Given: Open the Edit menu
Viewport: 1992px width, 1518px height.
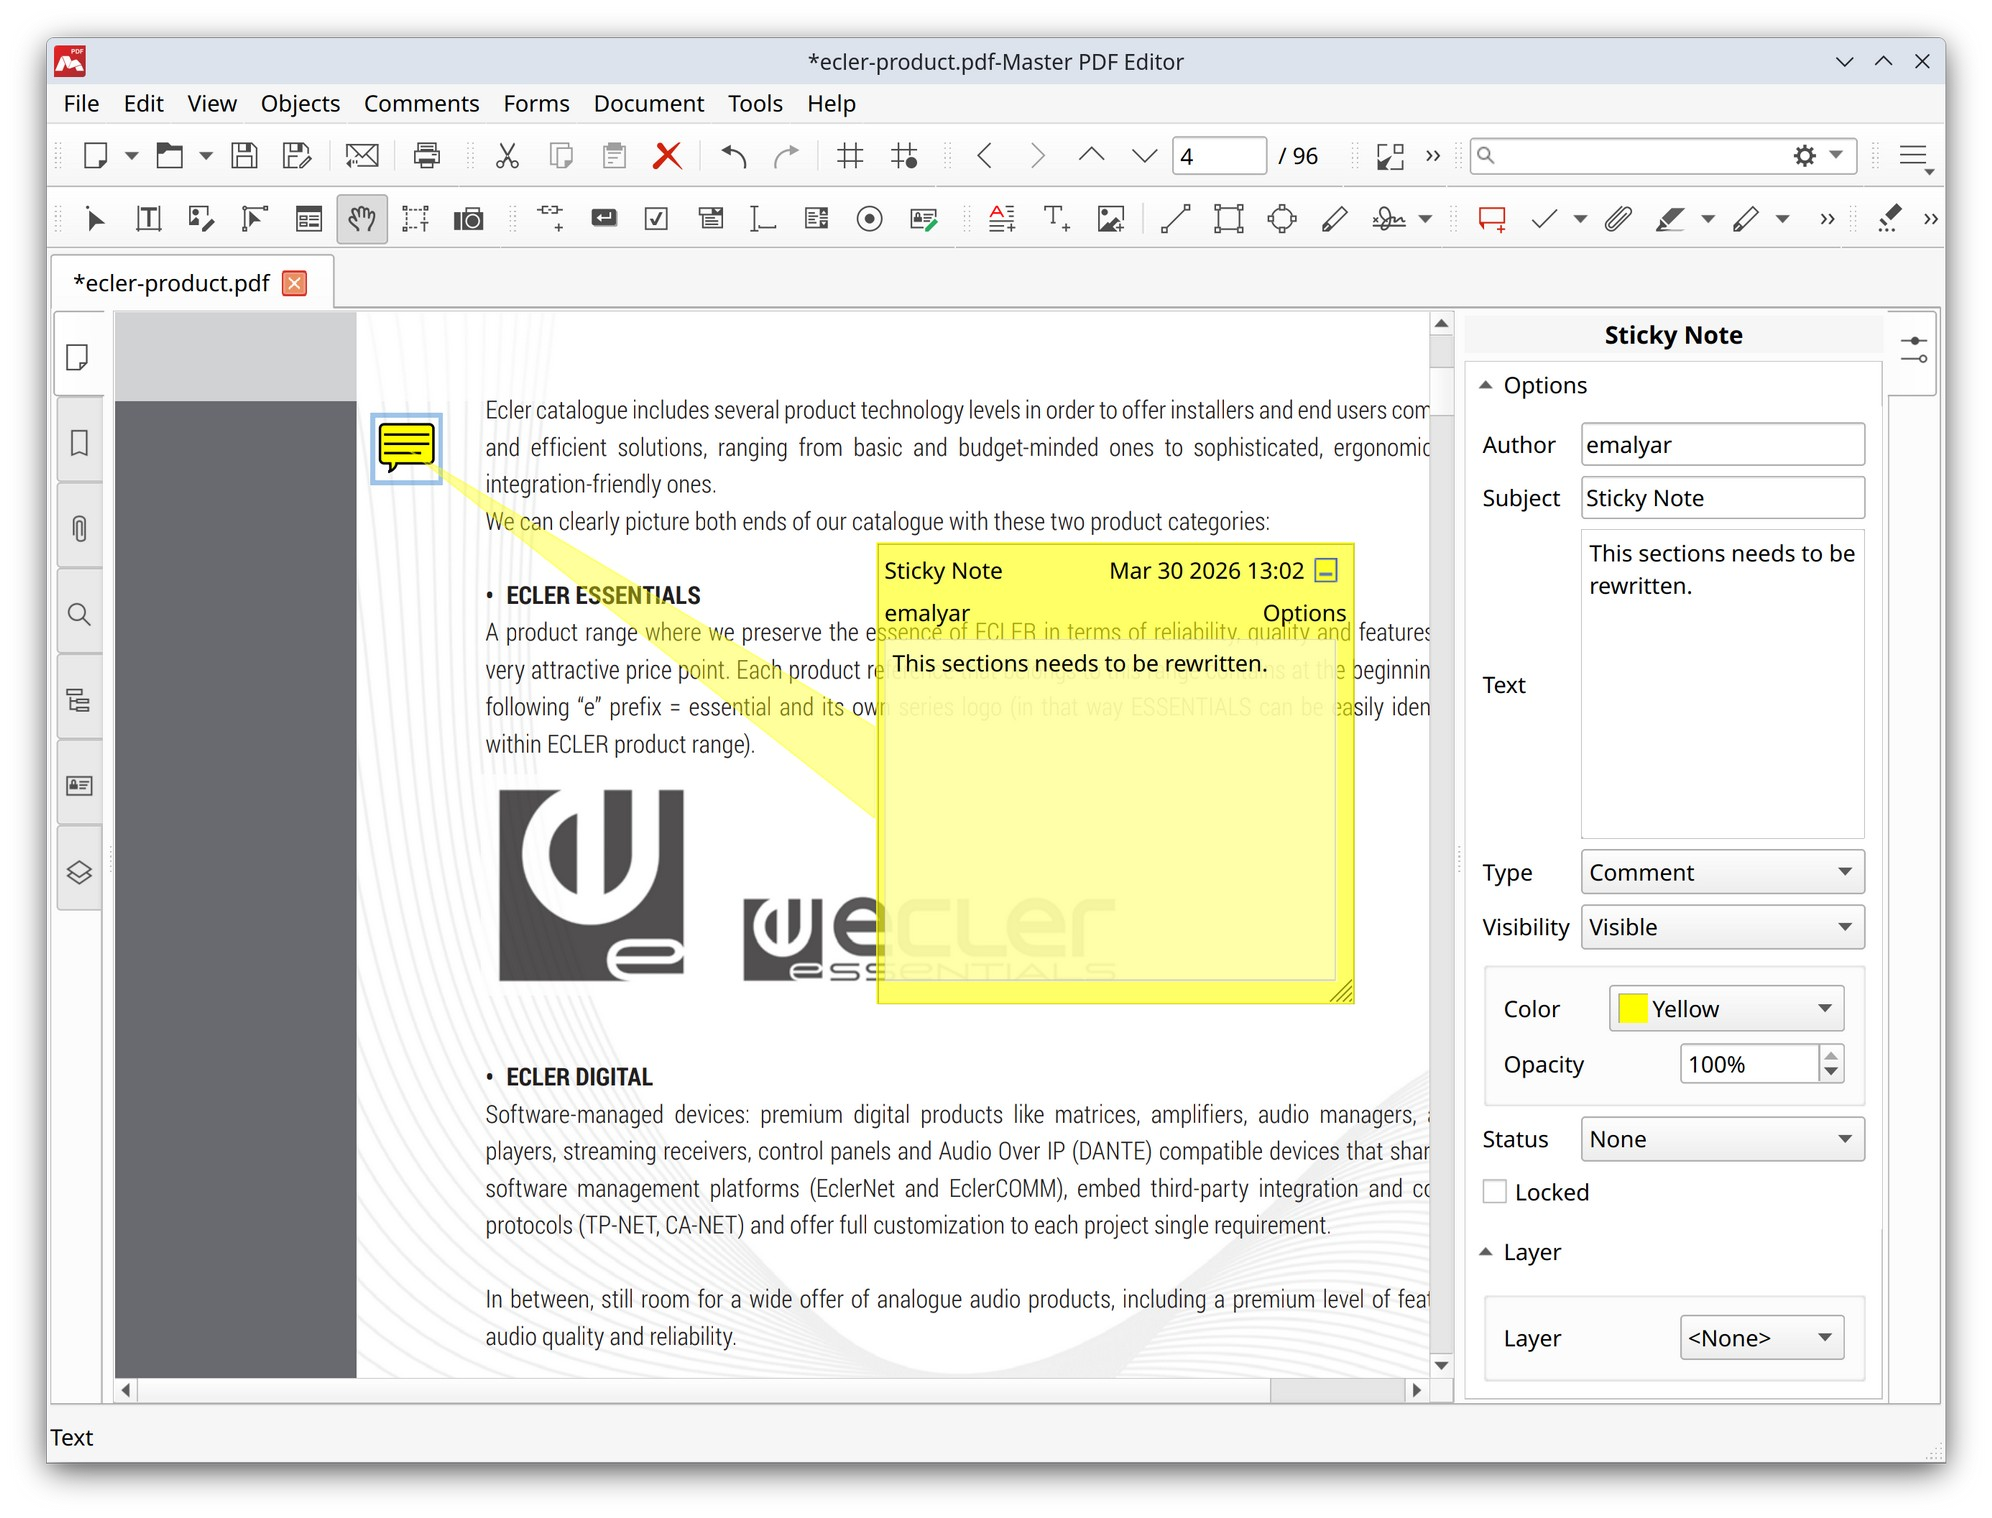Looking at the screenshot, I should (143, 104).
